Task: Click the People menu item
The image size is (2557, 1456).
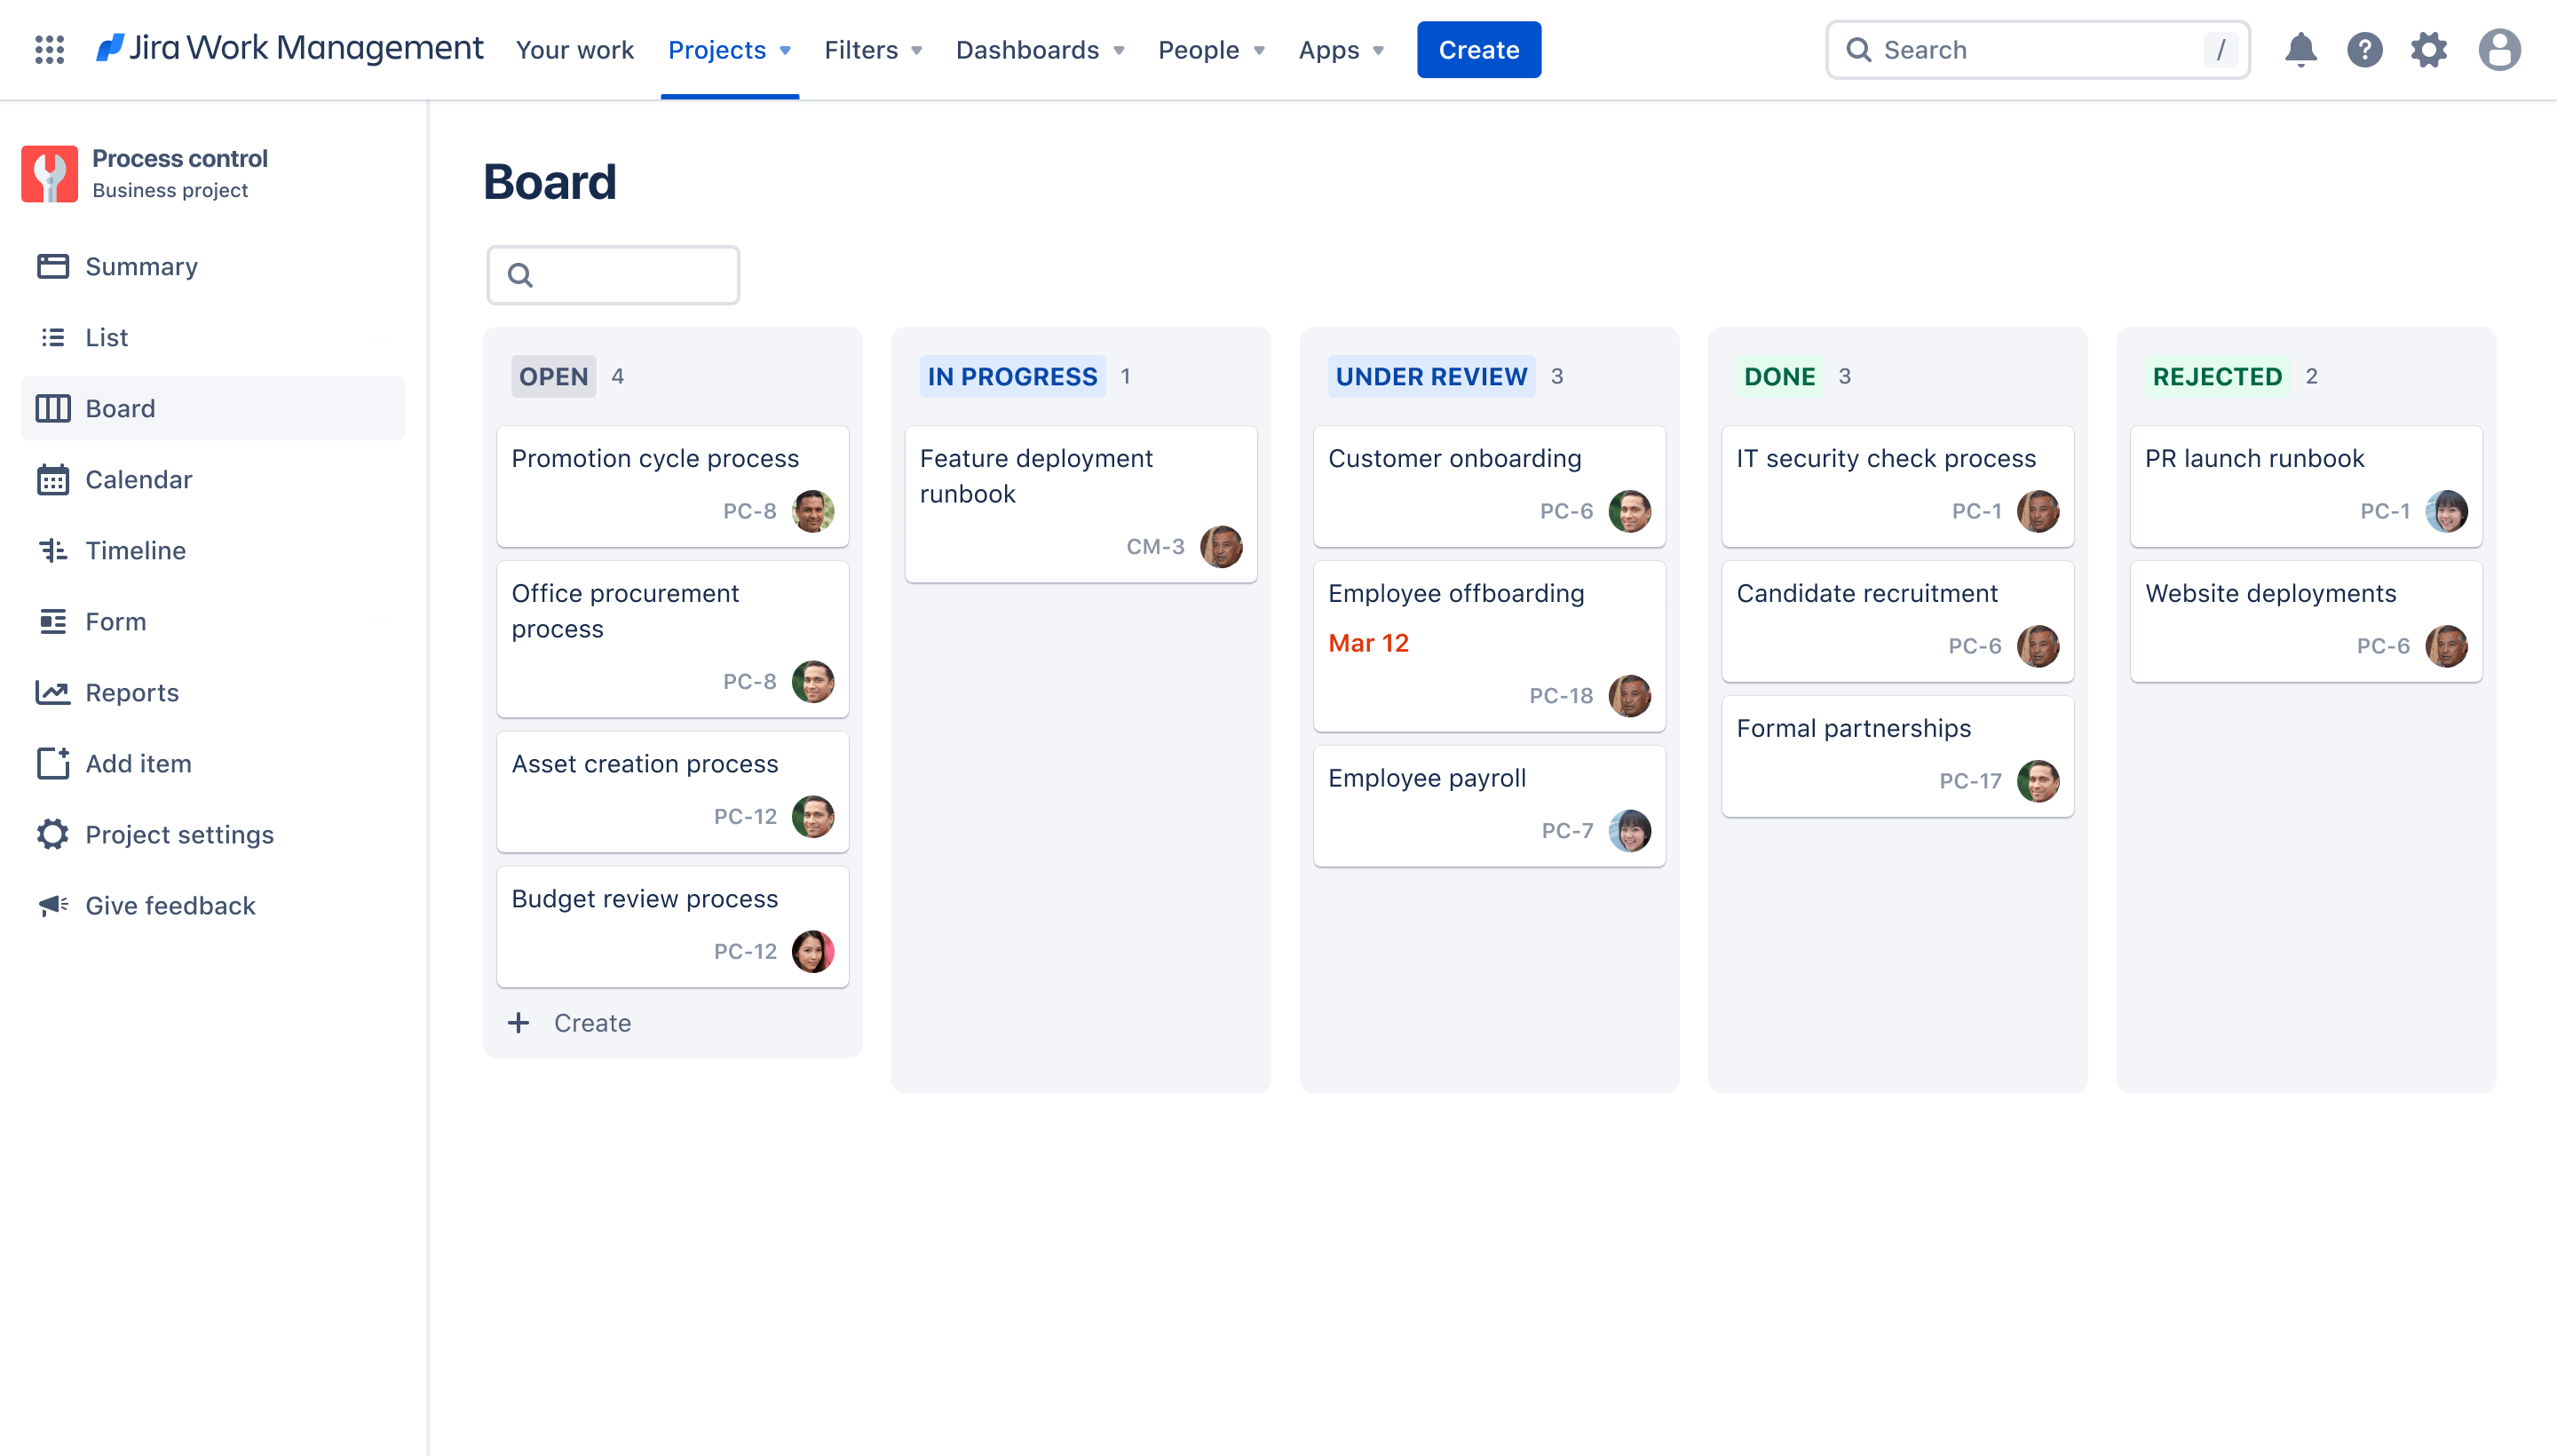Action: coord(1198,49)
